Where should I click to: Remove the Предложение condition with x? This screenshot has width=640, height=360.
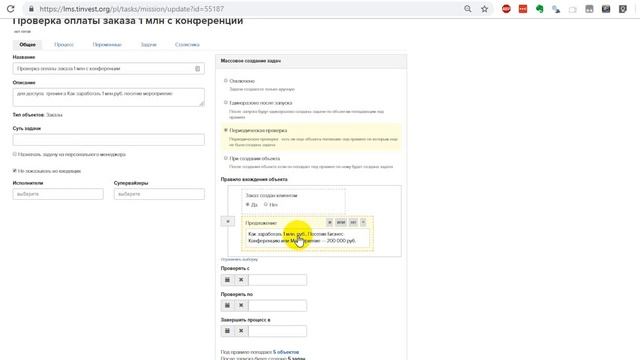click(363, 222)
